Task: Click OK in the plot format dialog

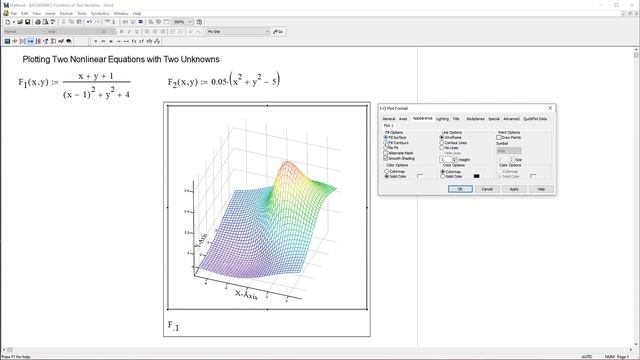Action: coord(460,189)
